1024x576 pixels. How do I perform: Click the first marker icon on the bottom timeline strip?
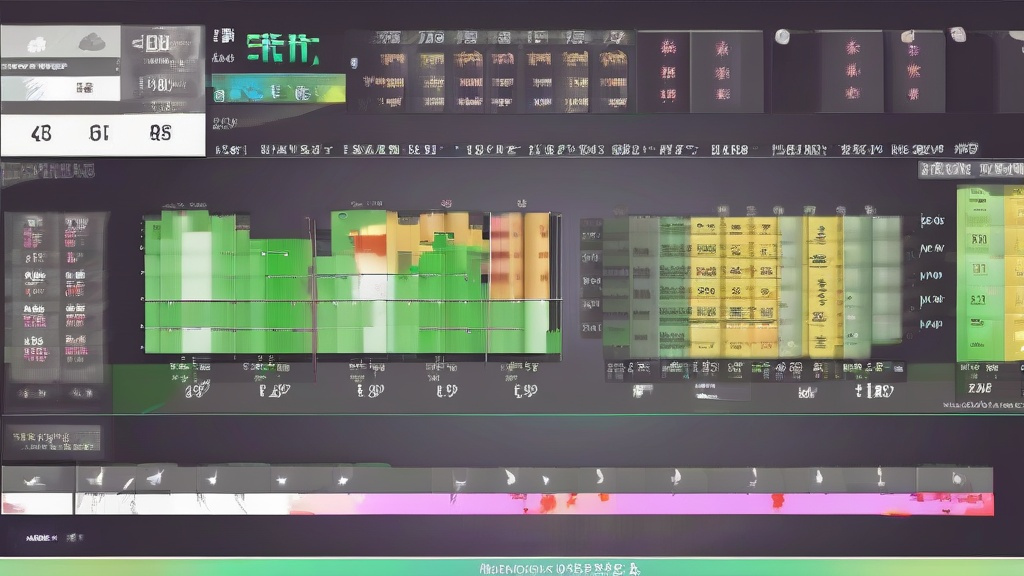coord(96,479)
